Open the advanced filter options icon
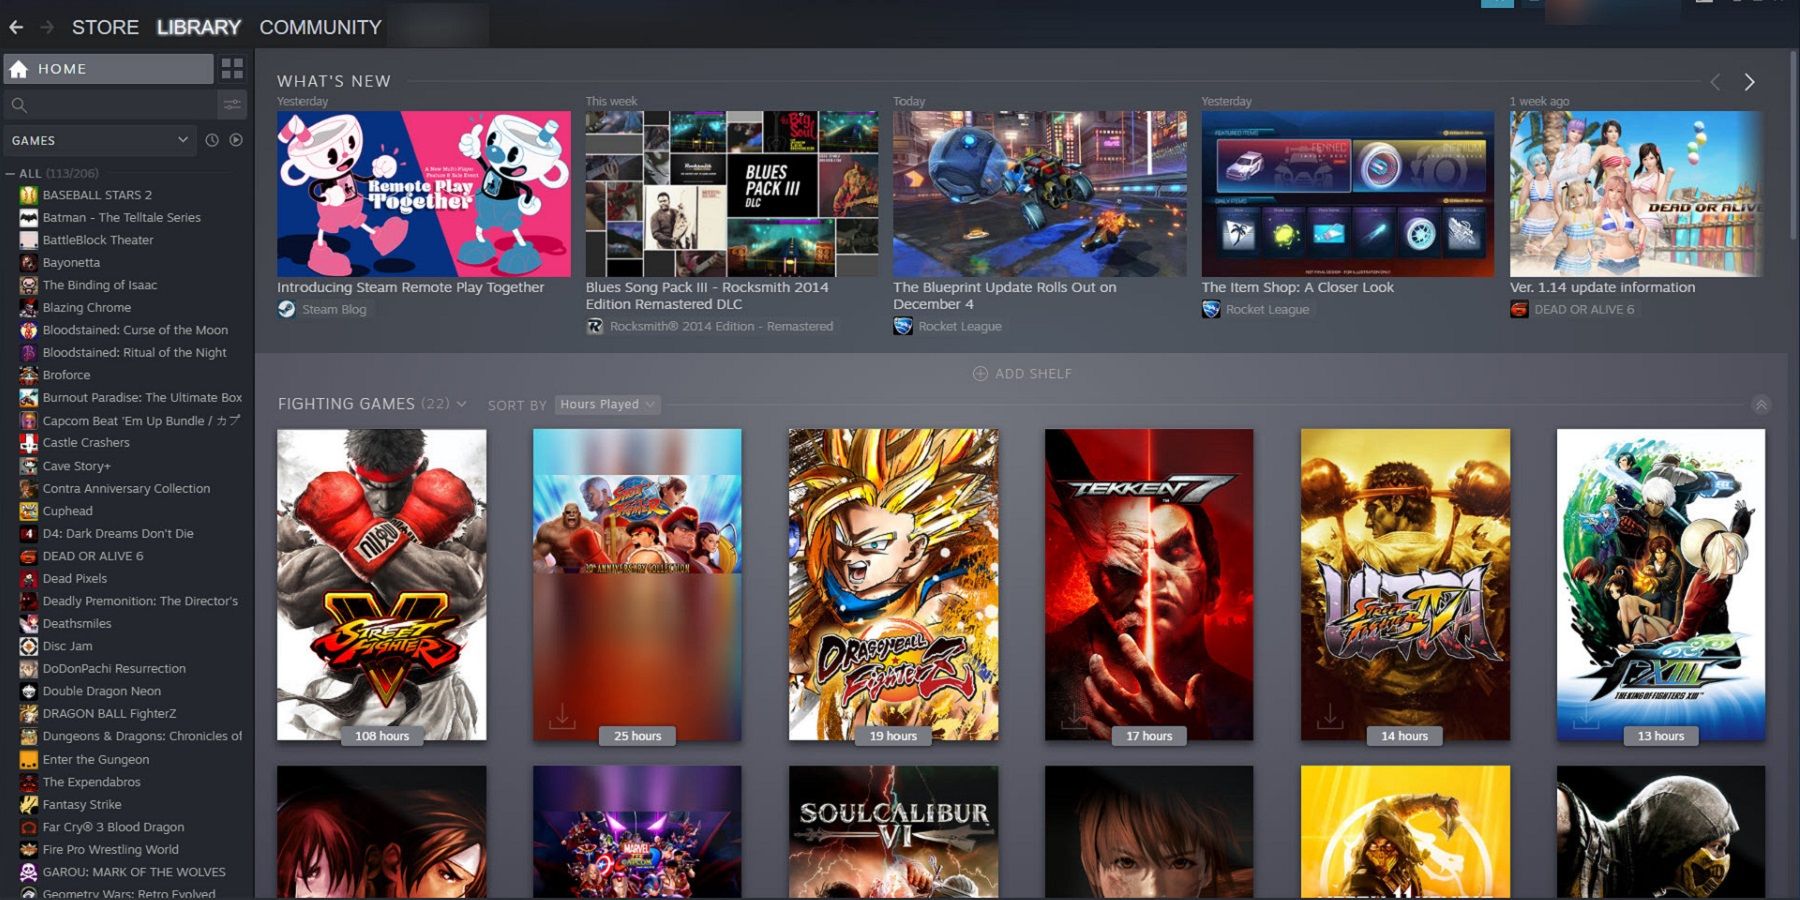This screenshot has width=1800, height=900. coord(233,104)
